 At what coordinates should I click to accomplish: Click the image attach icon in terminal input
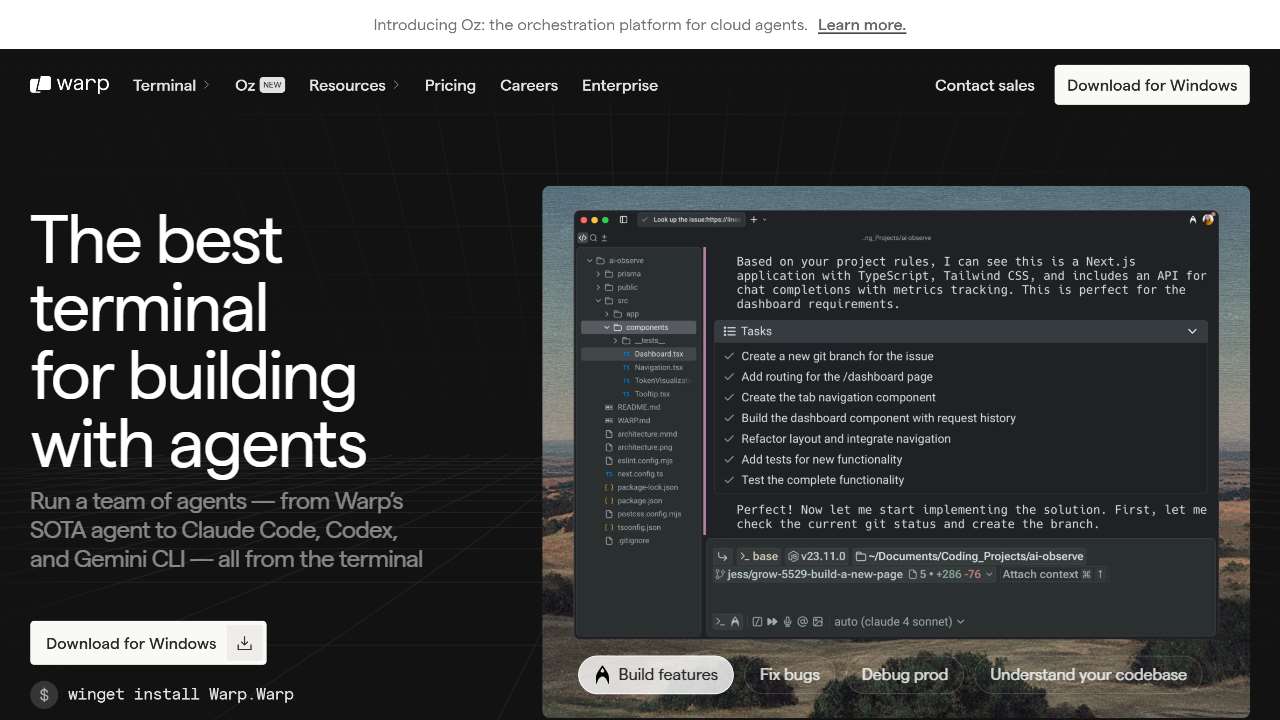818,622
